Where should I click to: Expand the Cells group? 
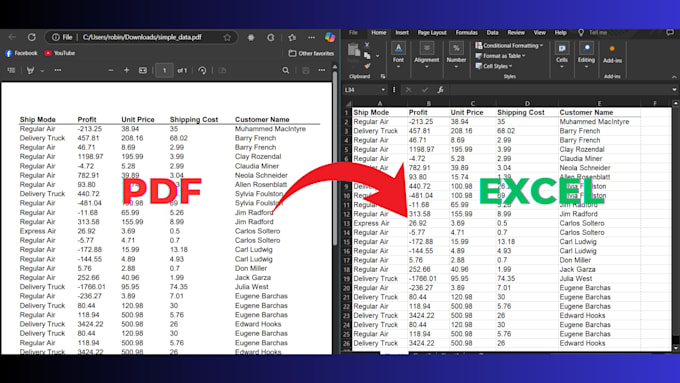tap(562, 55)
